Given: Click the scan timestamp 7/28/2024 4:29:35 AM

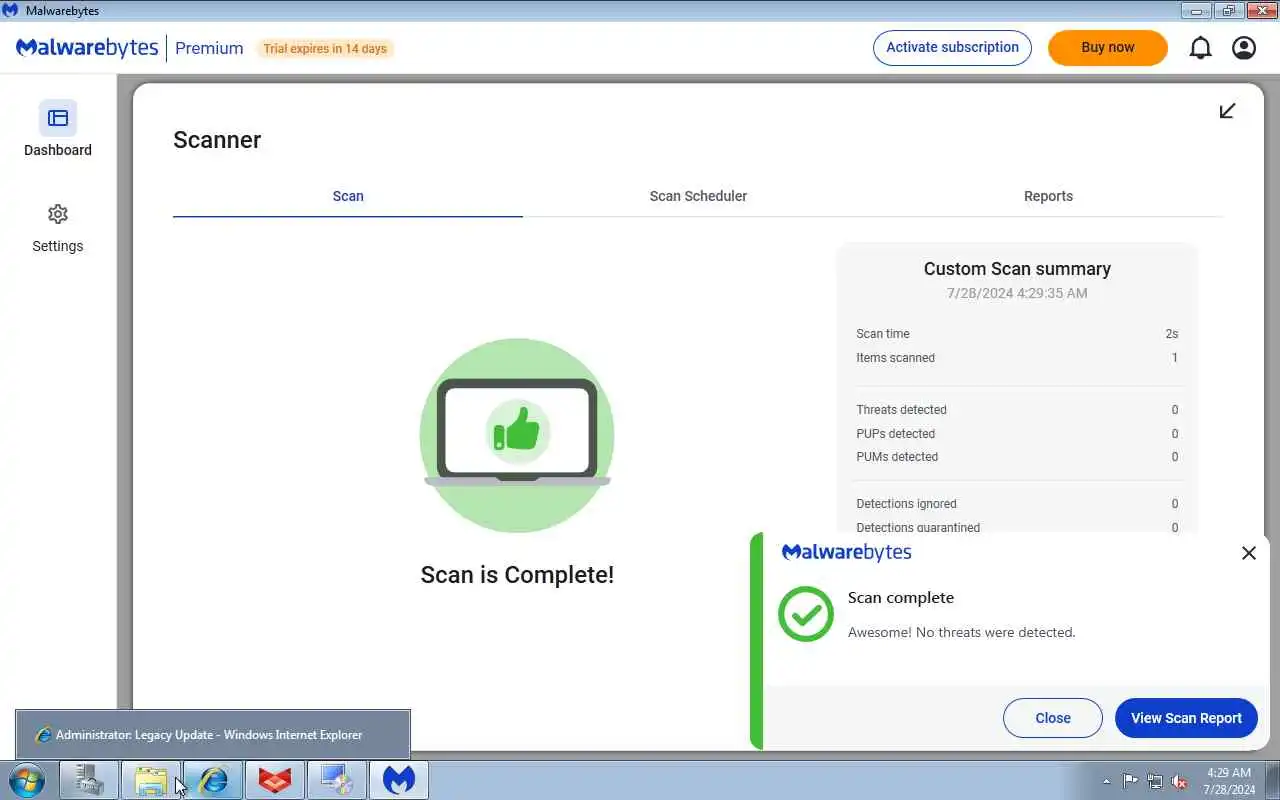Looking at the screenshot, I should point(1017,293).
